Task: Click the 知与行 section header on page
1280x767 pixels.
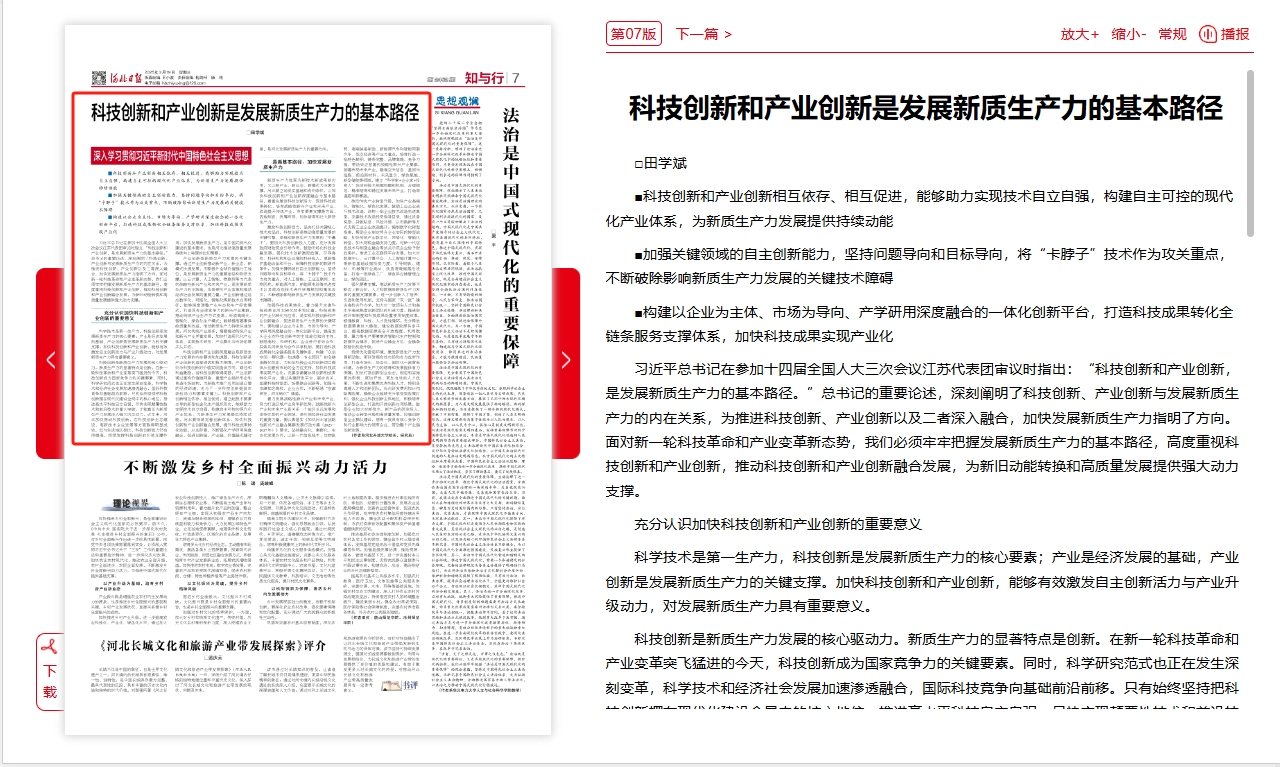Action: tap(487, 78)
